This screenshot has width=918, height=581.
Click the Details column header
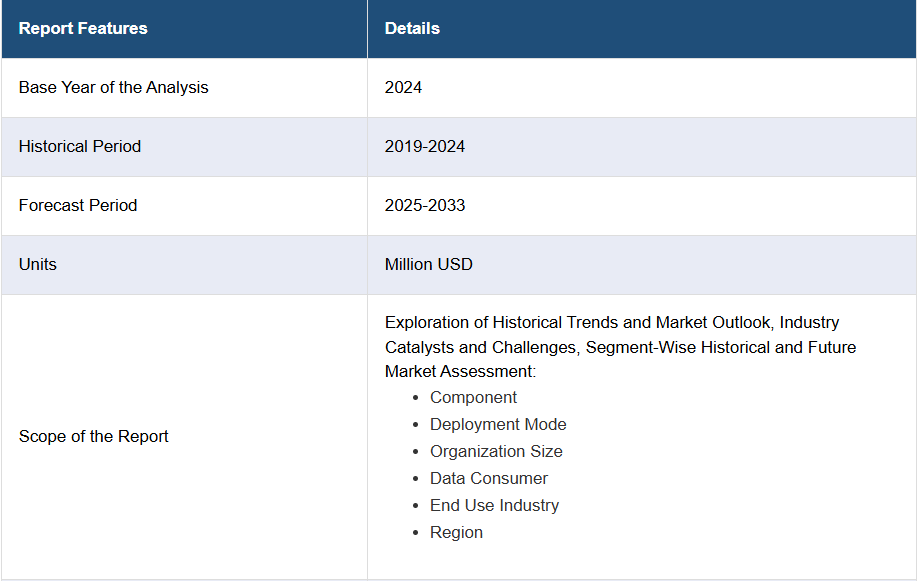pos(412,28)
